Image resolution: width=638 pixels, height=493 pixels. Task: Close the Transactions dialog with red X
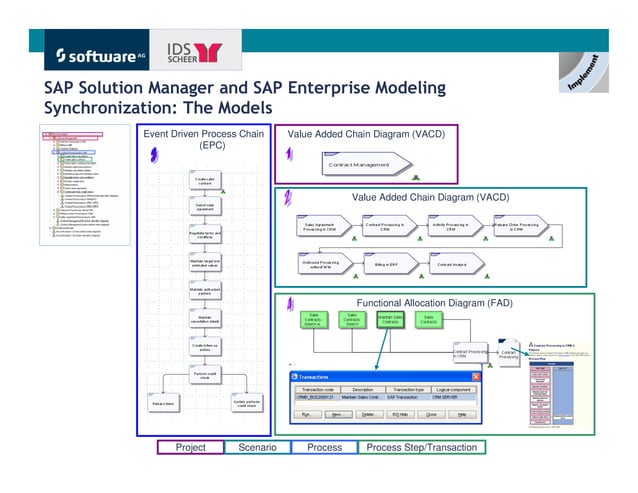(476, 377)
